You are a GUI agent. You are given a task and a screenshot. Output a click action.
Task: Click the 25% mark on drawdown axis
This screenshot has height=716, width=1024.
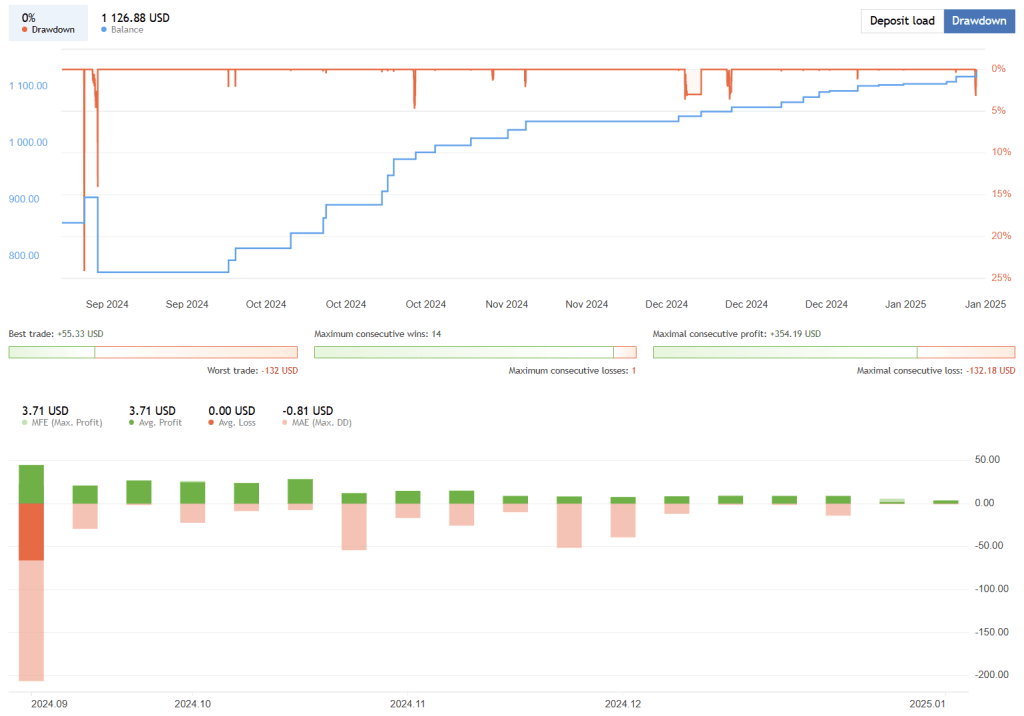pyautogui.click(x=998, y=278)
